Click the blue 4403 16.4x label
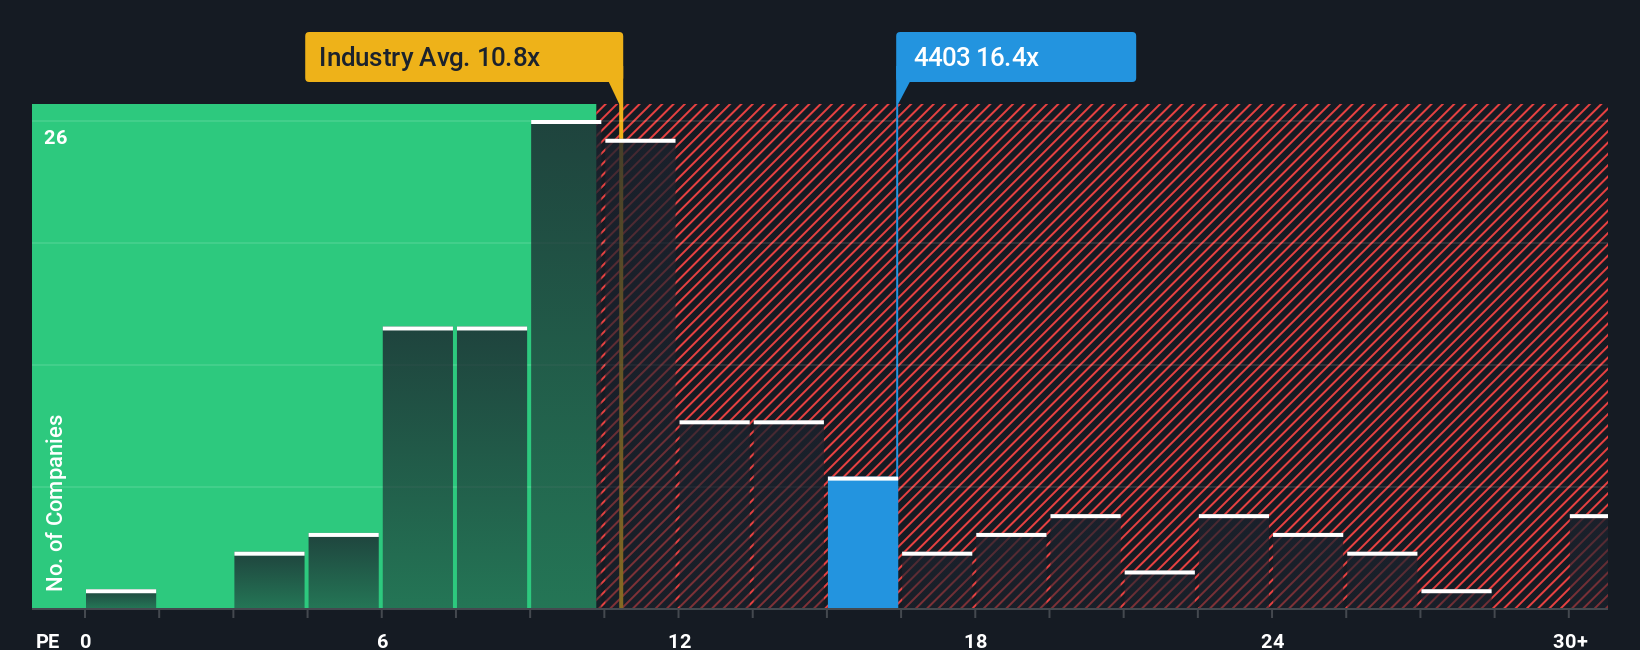Screen dimensions: 1640x650 click(1016, 57)
